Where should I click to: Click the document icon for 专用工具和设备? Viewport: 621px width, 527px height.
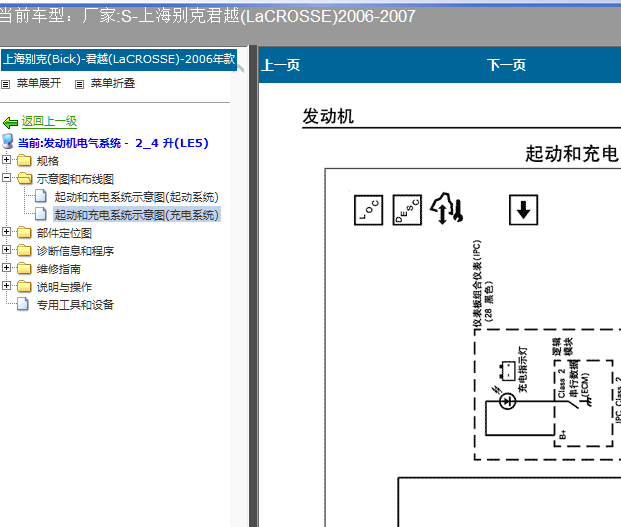pyautogui.click(x=23, y=304)
